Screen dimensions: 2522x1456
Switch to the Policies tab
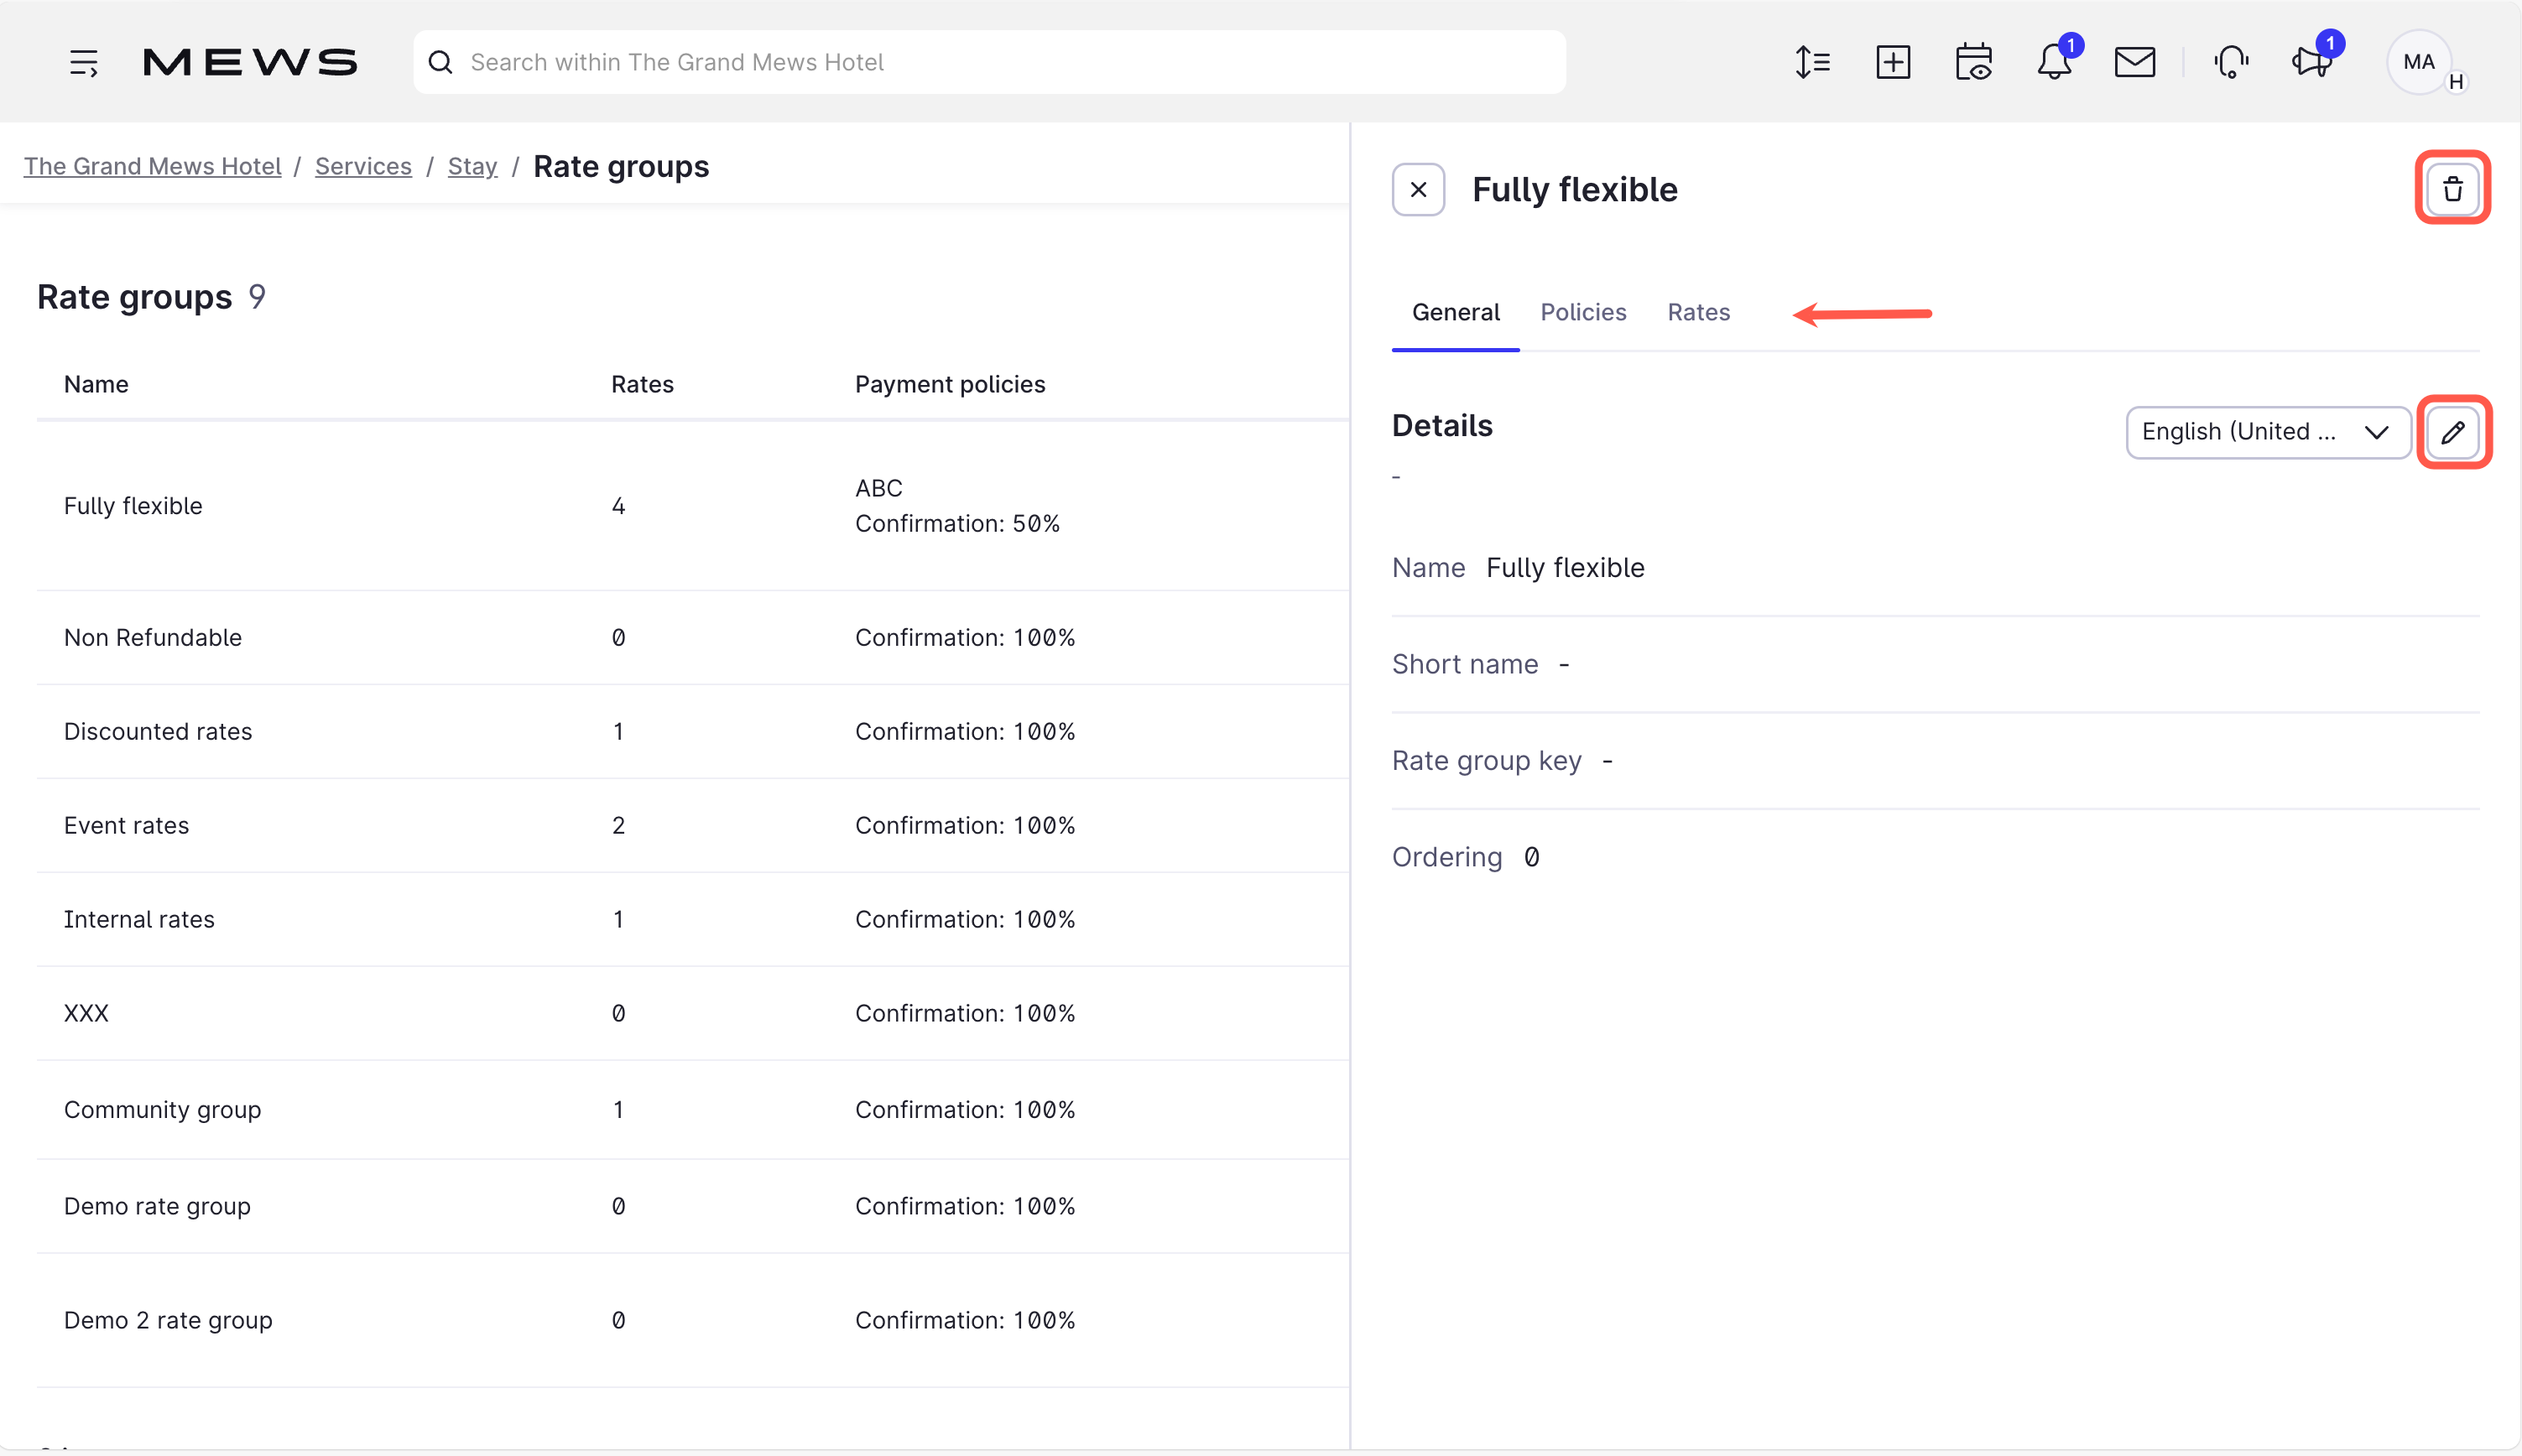(x=1583, y=312)
